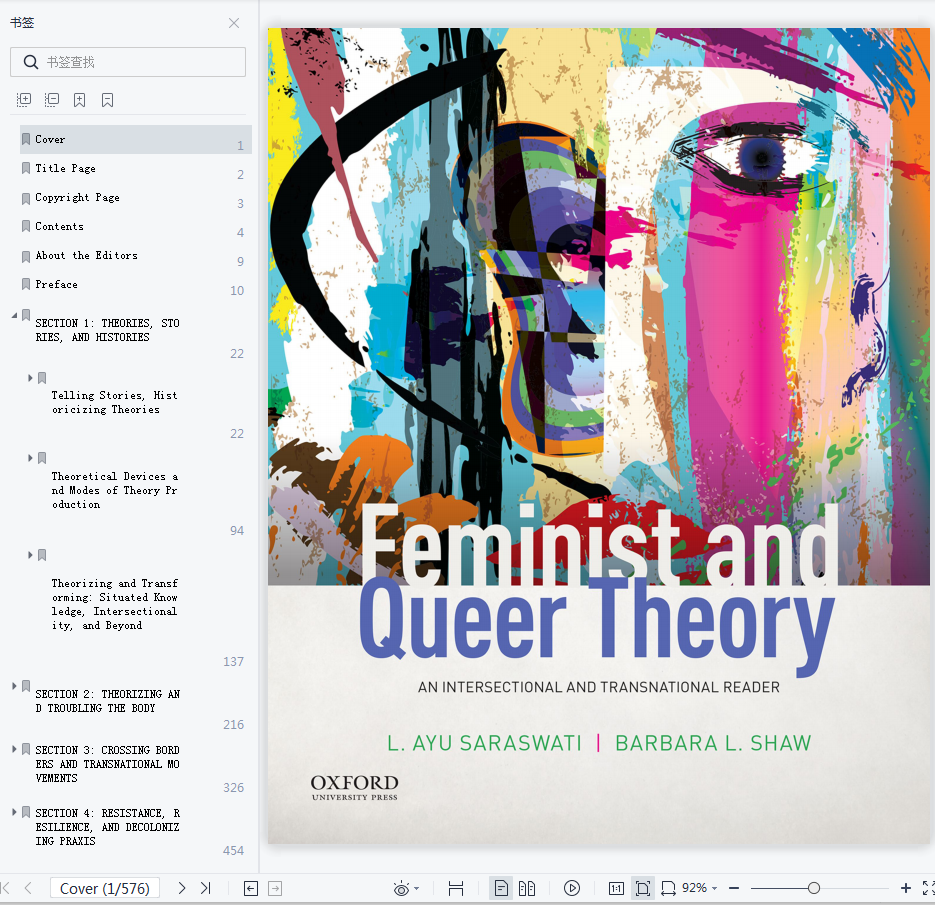Jump to the Preface bookmark
This screenshot has height=905, width=935.
(57, 284)
